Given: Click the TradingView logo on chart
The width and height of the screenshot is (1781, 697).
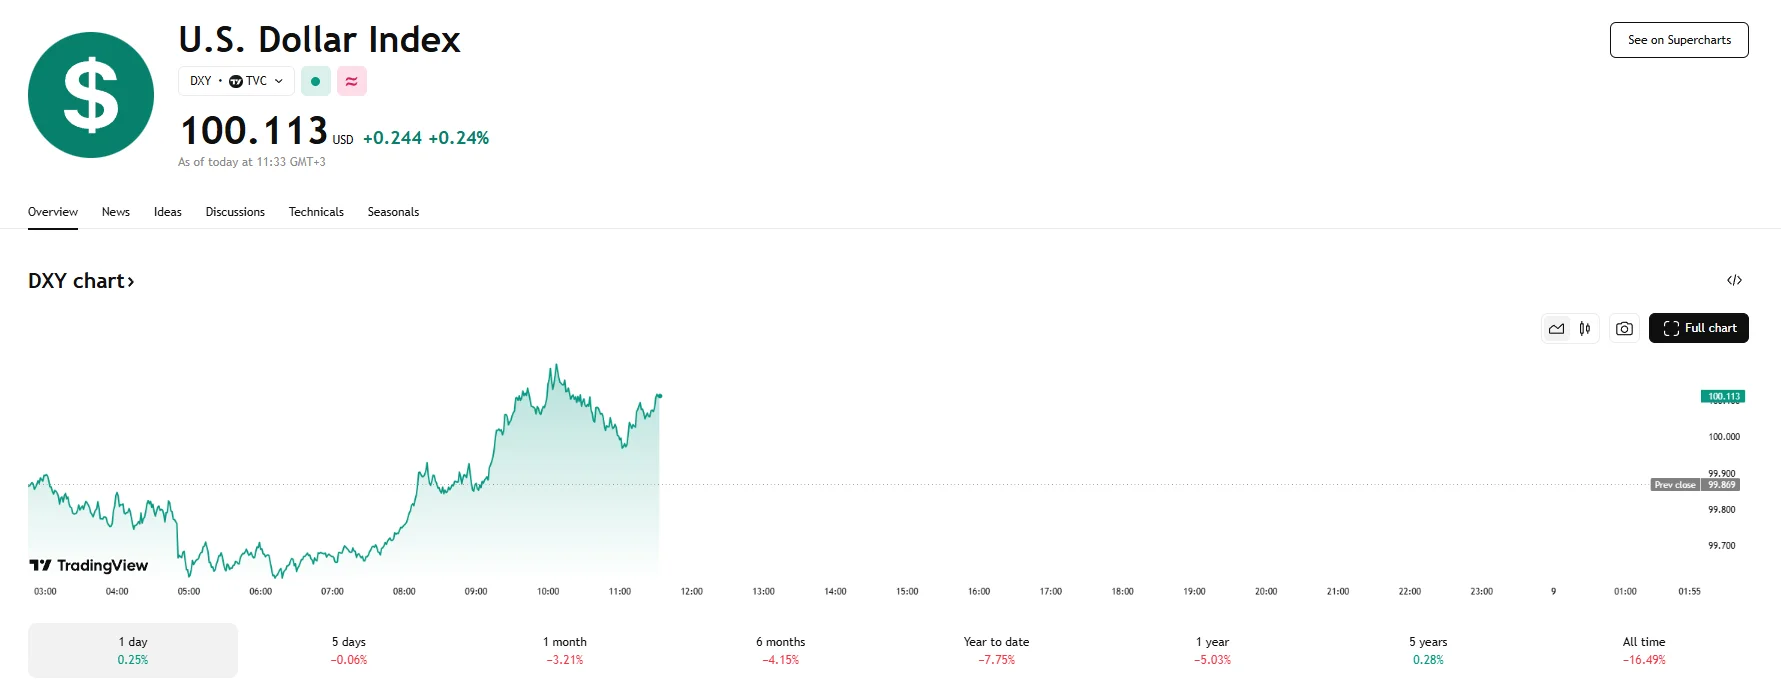Looking at the screenshot, I should (89, 565).
